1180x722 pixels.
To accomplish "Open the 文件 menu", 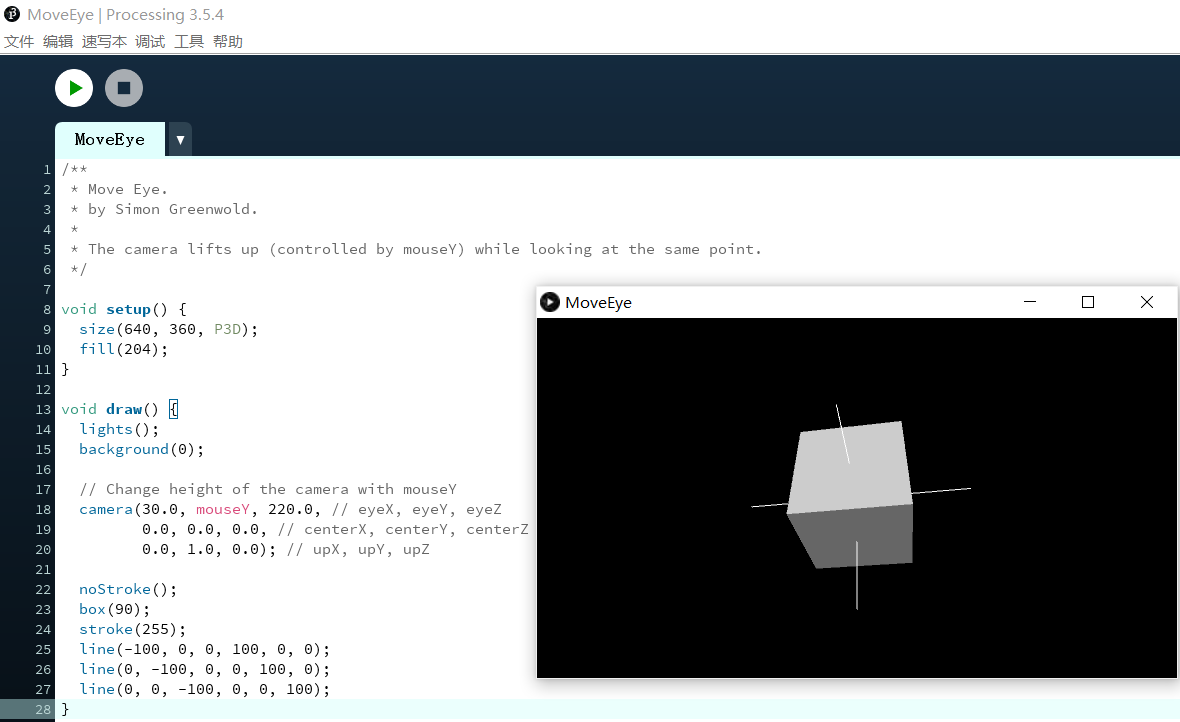I will click(x=20, y=42).
